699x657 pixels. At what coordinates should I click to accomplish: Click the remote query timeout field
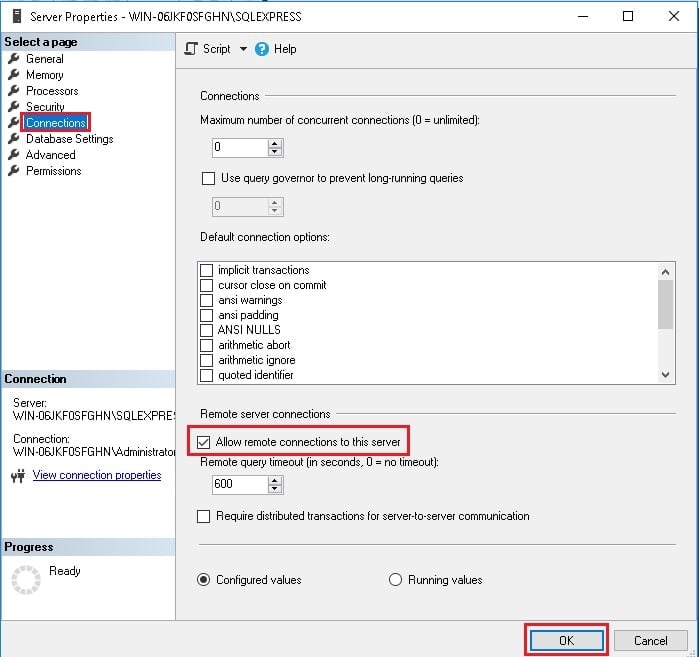(x=240, y=485)
